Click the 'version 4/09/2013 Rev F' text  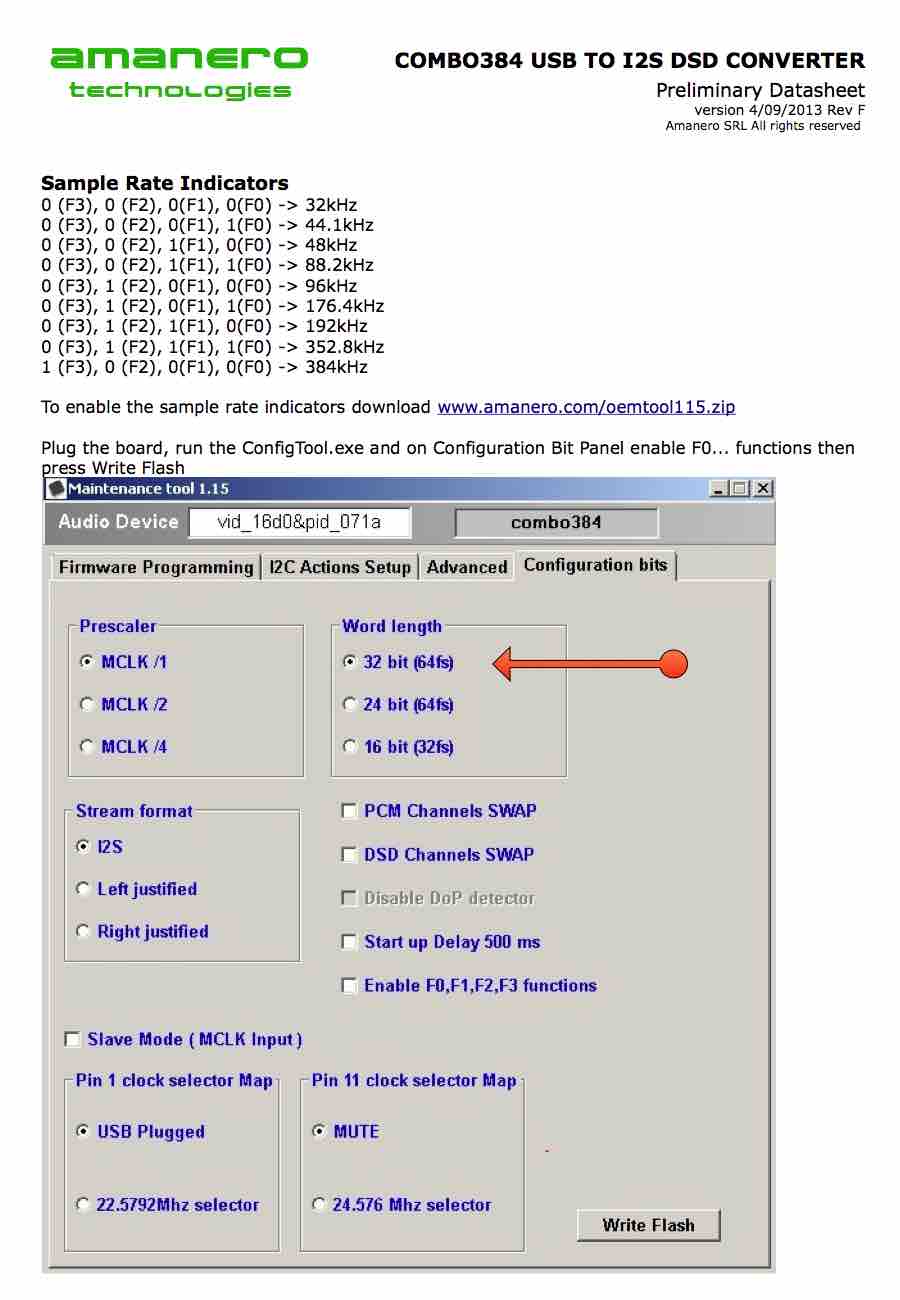[x=780, y=110]
